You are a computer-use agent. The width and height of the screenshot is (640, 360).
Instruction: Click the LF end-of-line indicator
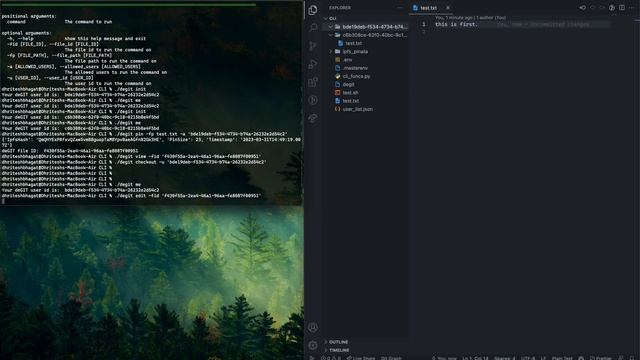[544, 358]
